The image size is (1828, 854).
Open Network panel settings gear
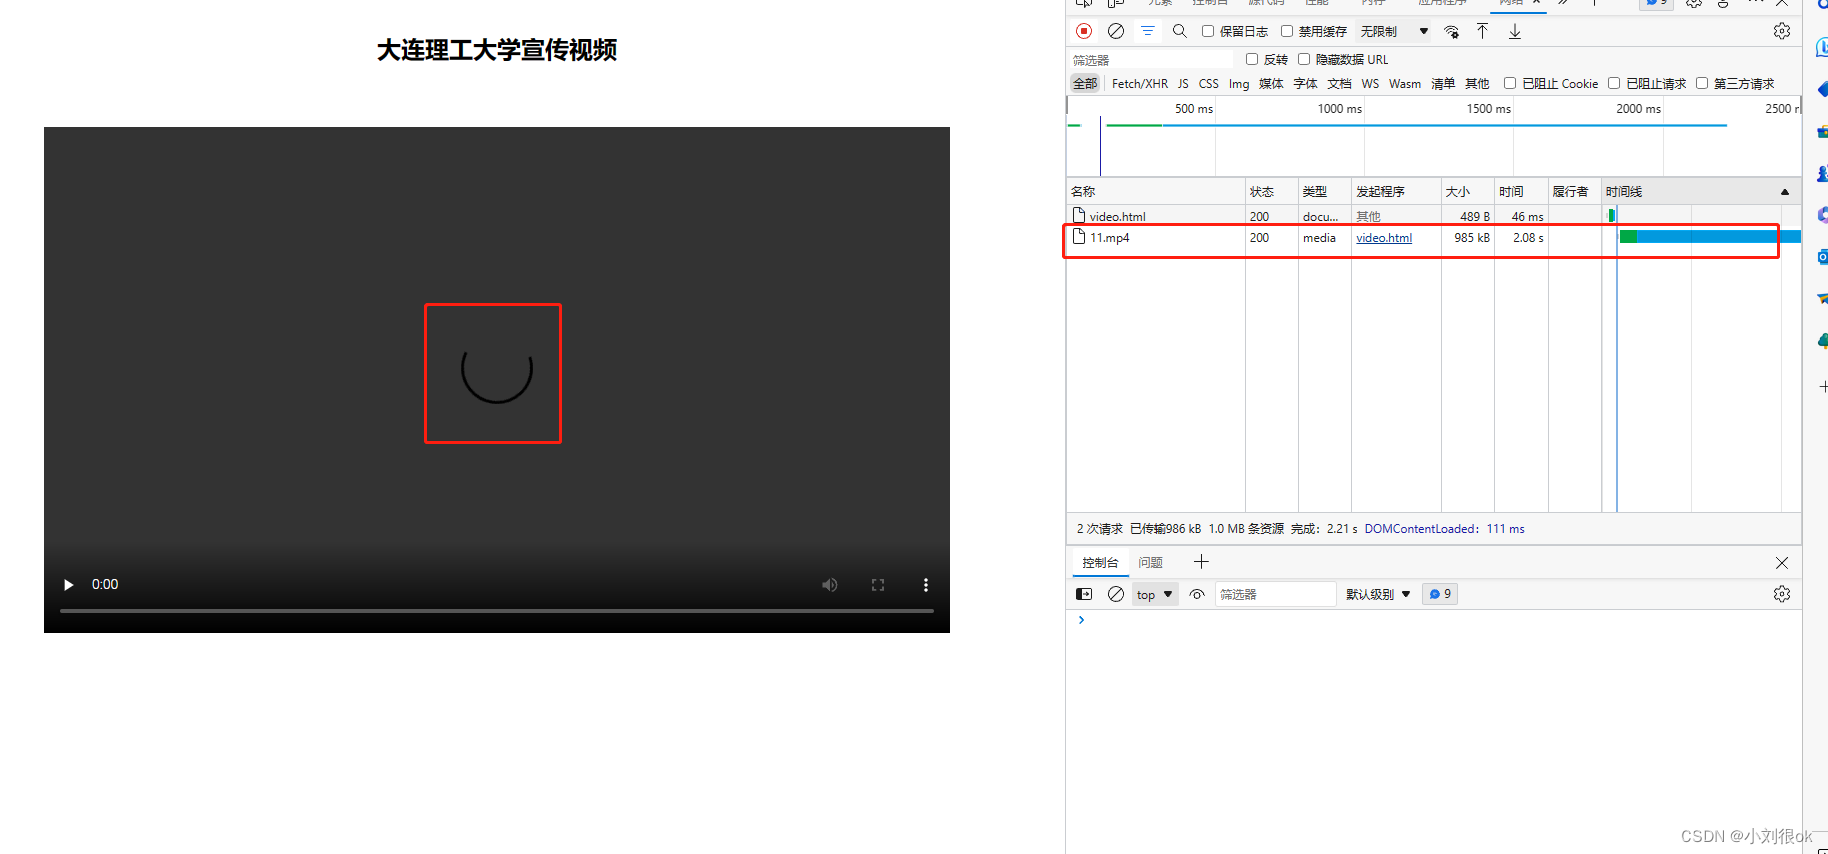coord(1782,31)
